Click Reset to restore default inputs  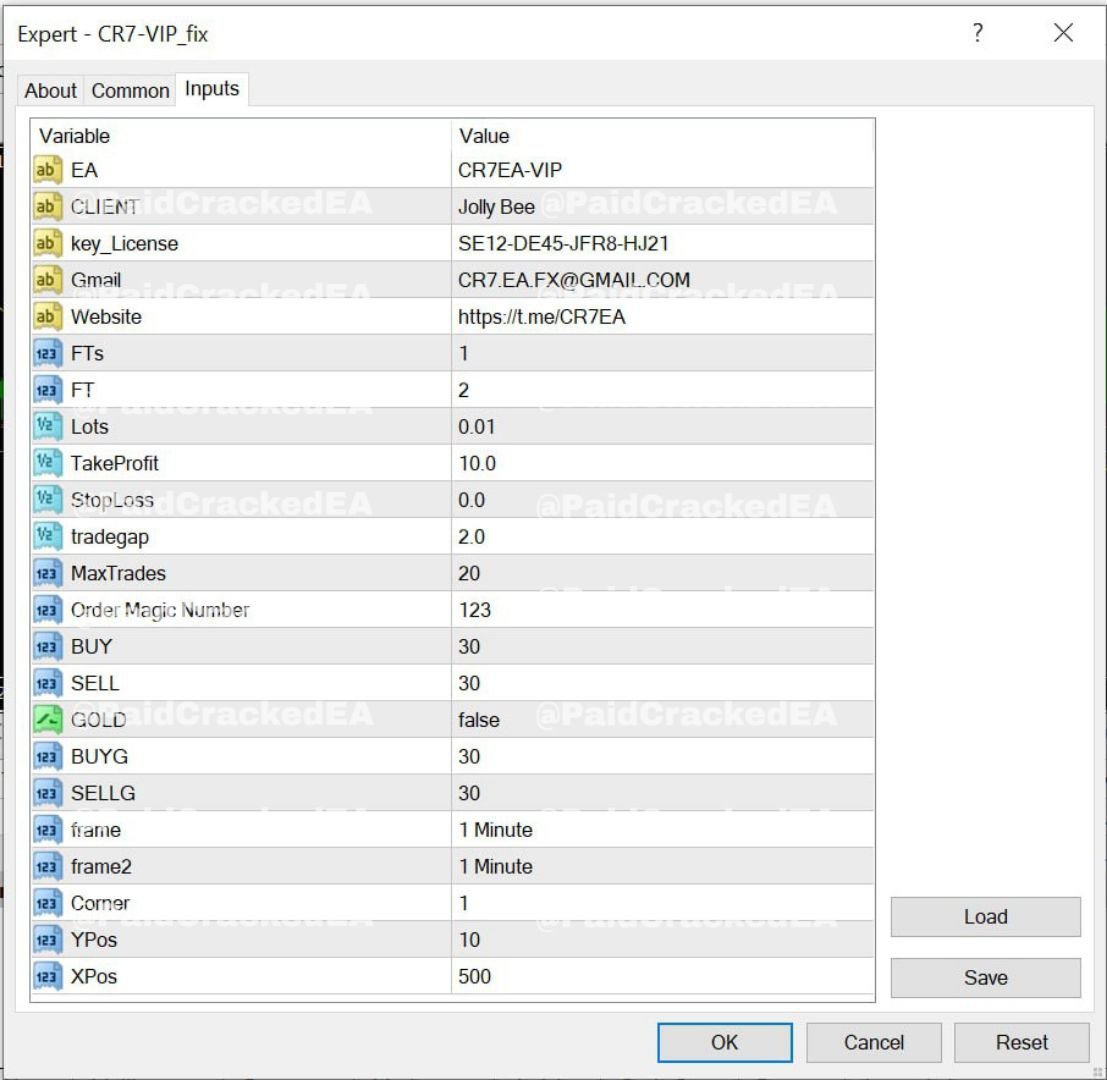click(x=1021, y=1042)
